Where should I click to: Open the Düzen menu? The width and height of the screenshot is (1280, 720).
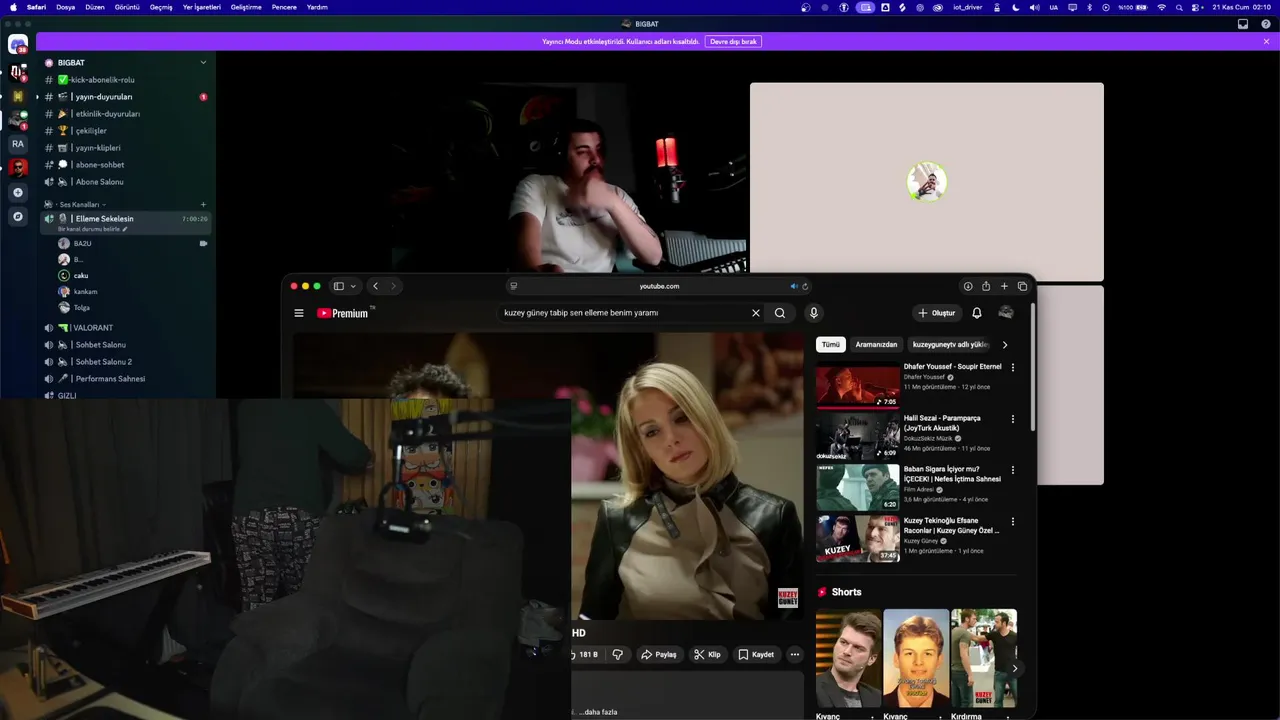[x=95, y=7]
